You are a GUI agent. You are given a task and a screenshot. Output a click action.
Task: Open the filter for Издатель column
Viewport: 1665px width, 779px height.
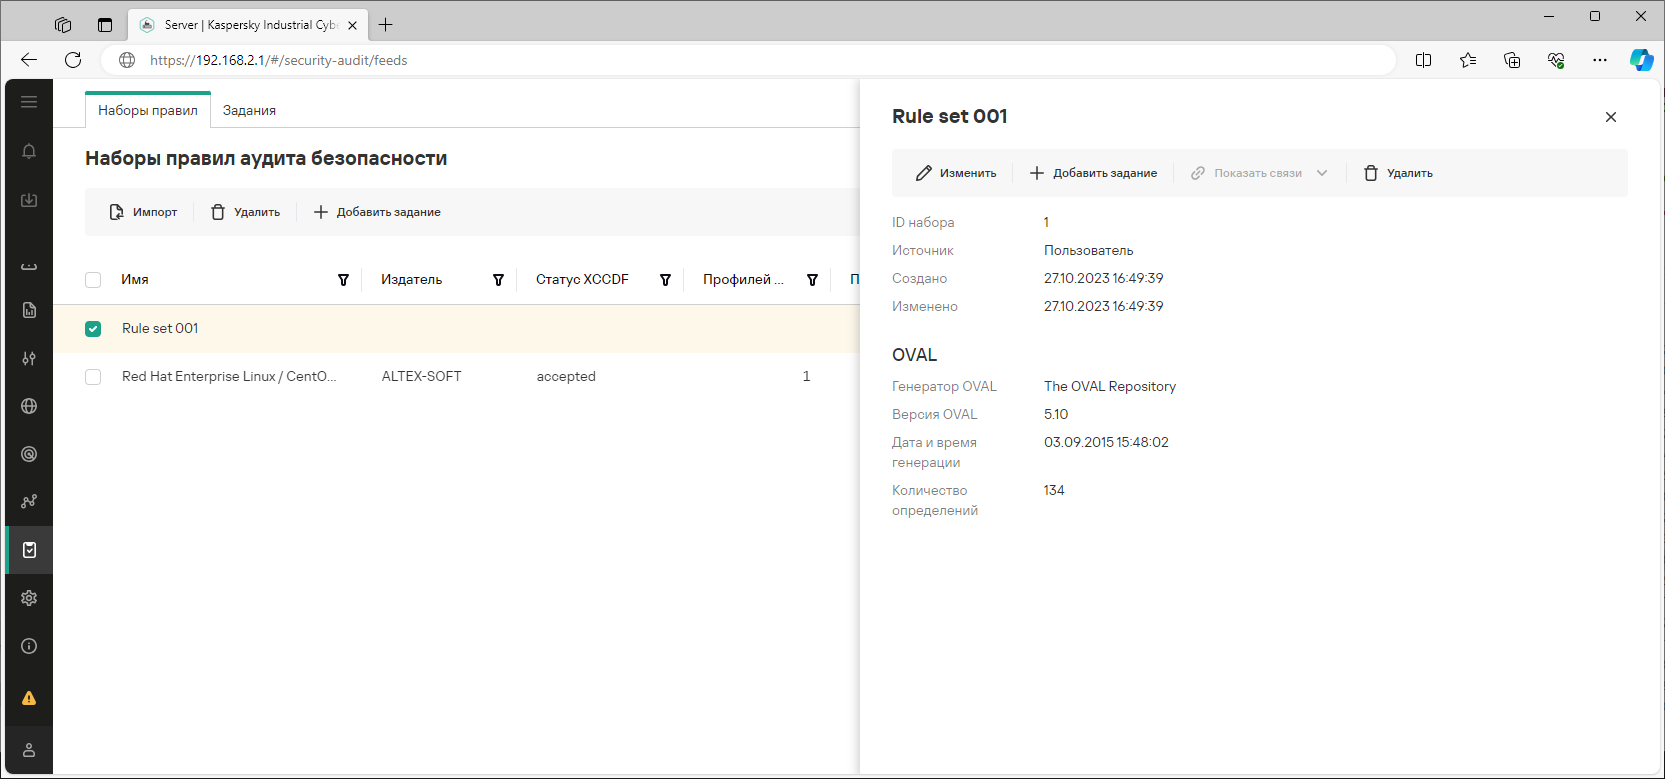tap(498, 280)
